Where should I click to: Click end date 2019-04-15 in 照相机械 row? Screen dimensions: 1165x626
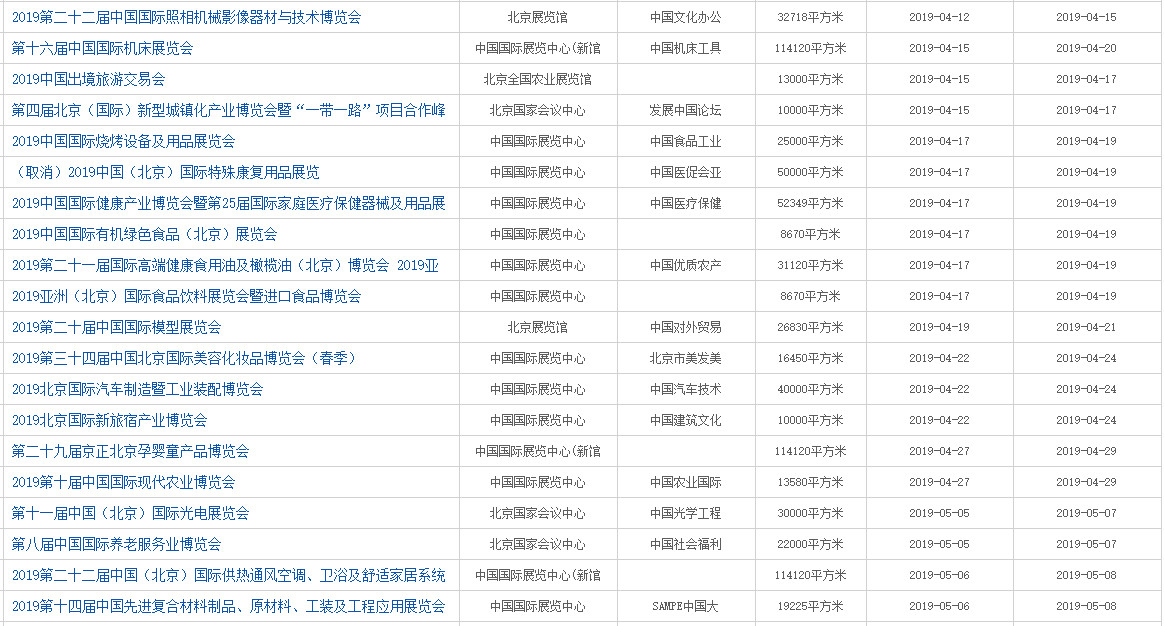point(1086,17)
